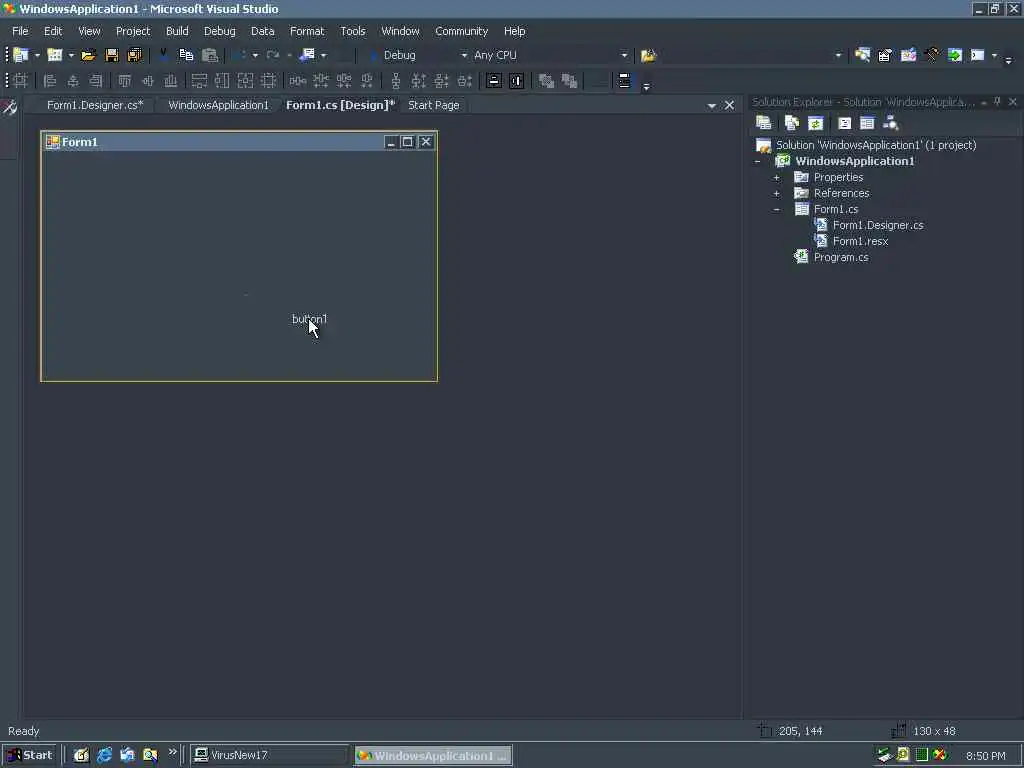Viewport: 1024px width, 768px height.
Task: Collapse the Form1.cs tree node
Action: point(776,210)
